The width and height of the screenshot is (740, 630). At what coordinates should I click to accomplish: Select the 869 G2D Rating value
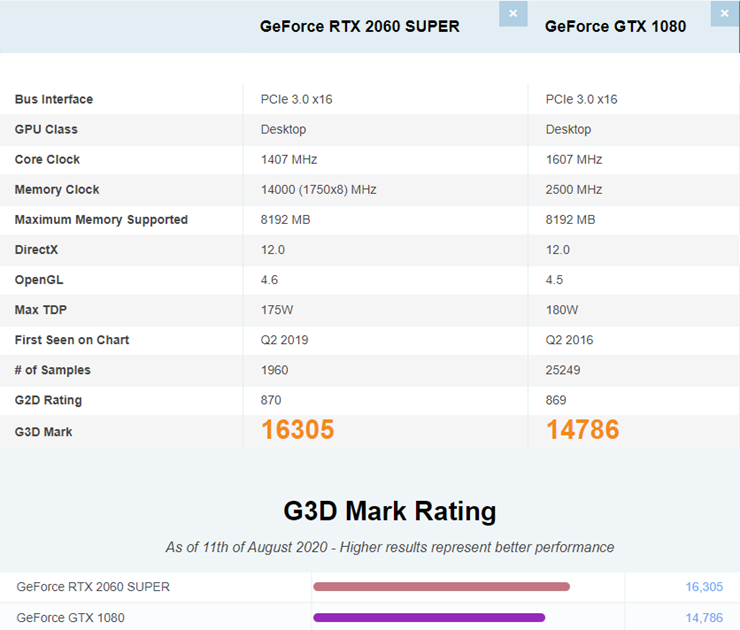click(x=556, y=400)
